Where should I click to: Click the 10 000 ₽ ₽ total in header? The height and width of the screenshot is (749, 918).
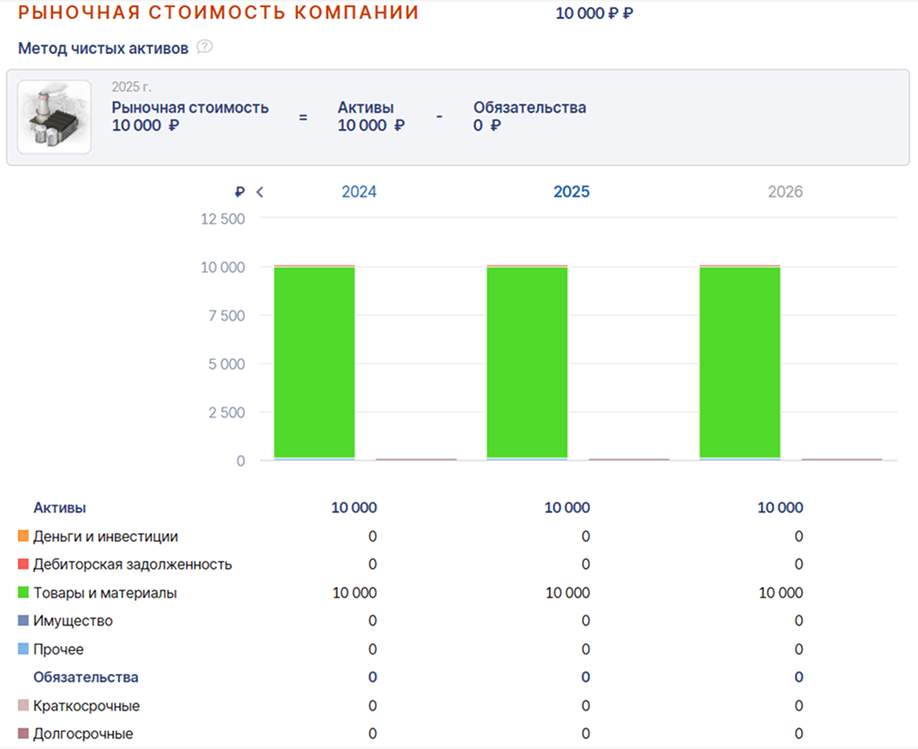(x=594, y=13)
